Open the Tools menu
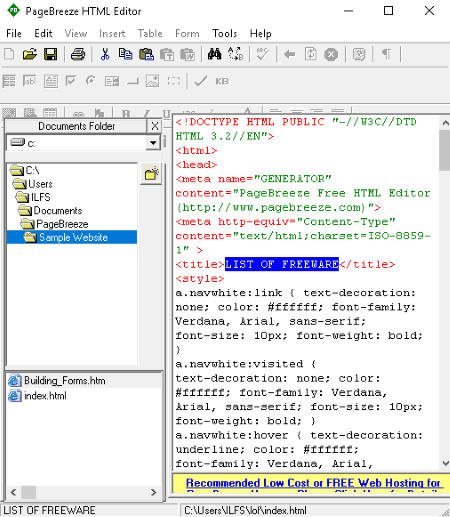This screenshot has height=517, width=450. click(x=225, y=33)
